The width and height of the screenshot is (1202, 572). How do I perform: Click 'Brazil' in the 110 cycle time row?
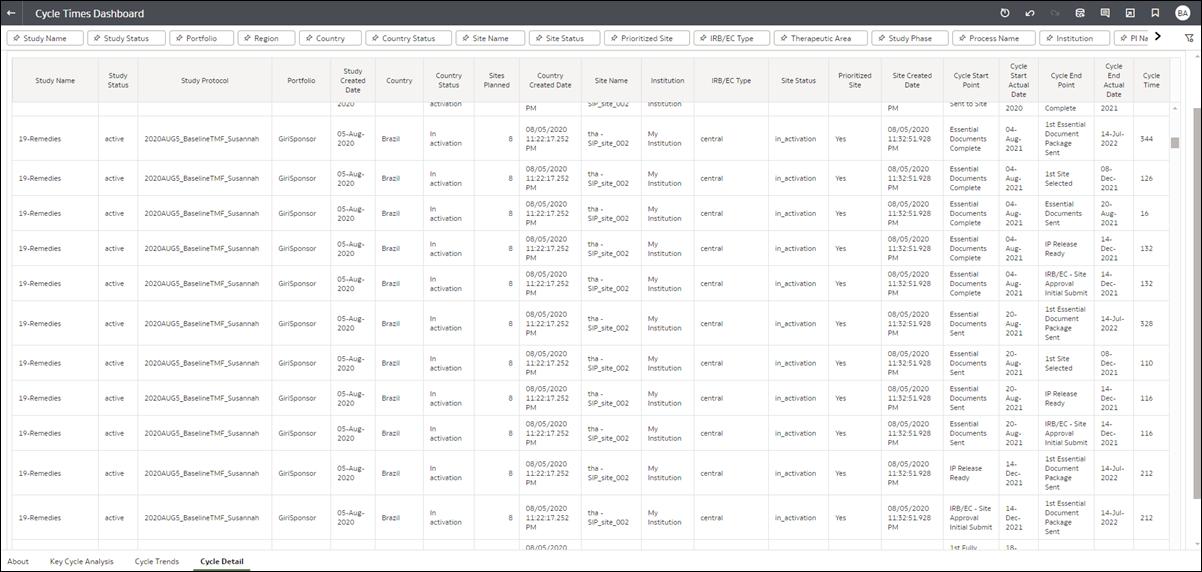click(x=390, y=363)
